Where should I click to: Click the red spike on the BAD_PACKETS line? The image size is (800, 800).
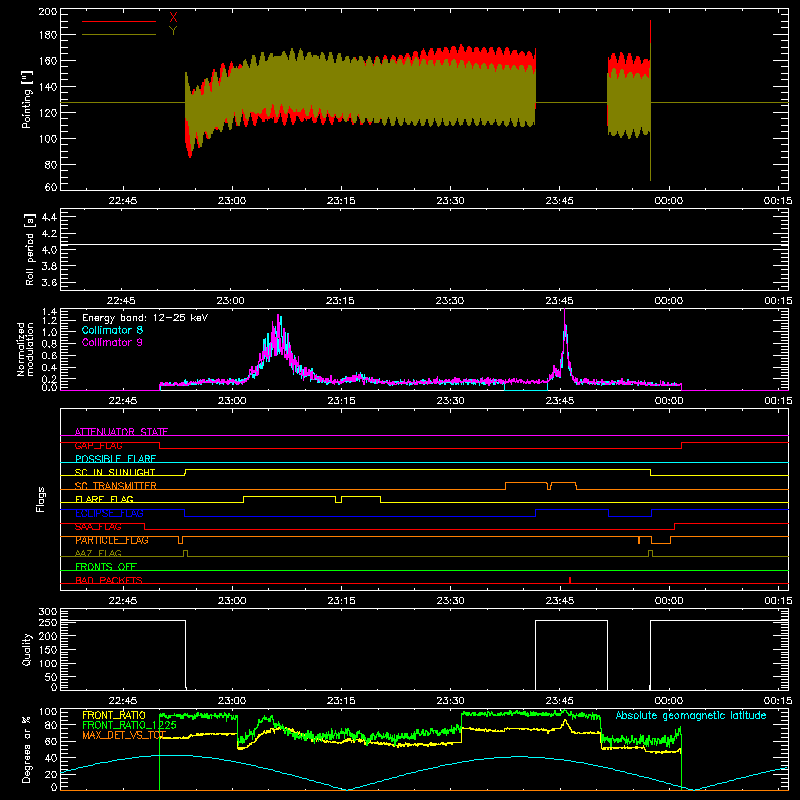point(570,580)
